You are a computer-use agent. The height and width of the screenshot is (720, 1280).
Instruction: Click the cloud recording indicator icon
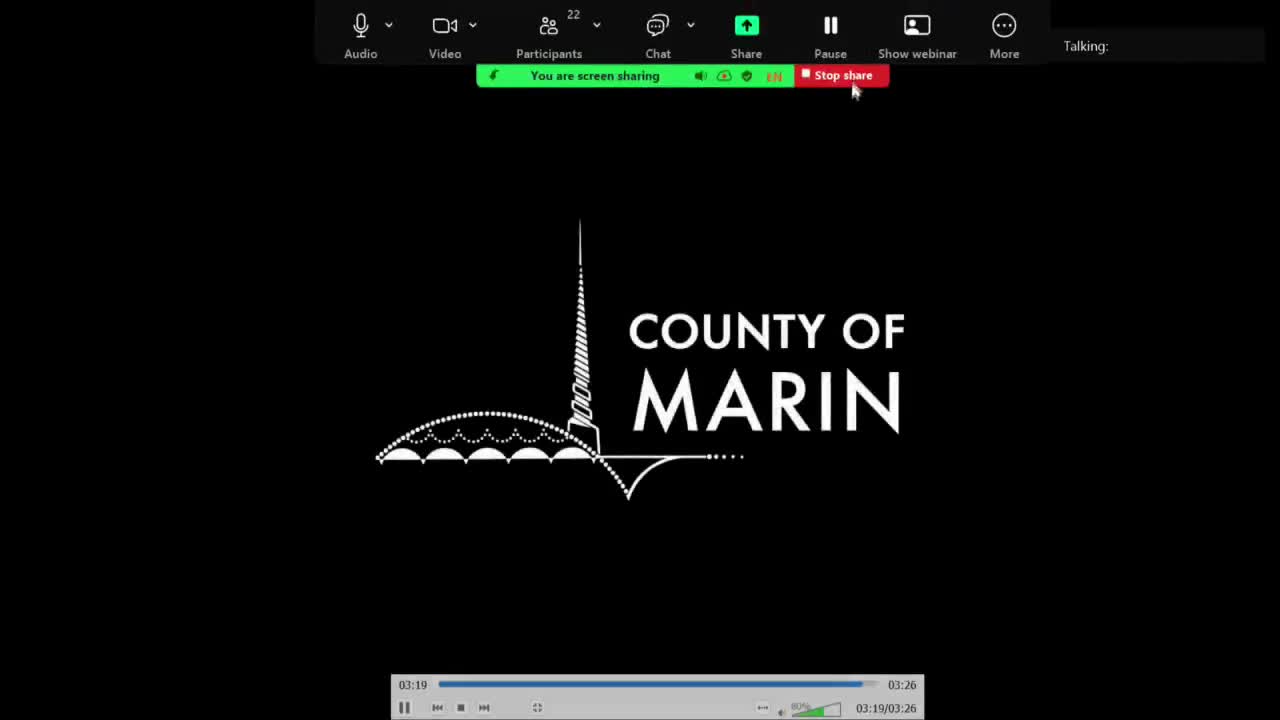pyautogui.click(x=725, y=76)
